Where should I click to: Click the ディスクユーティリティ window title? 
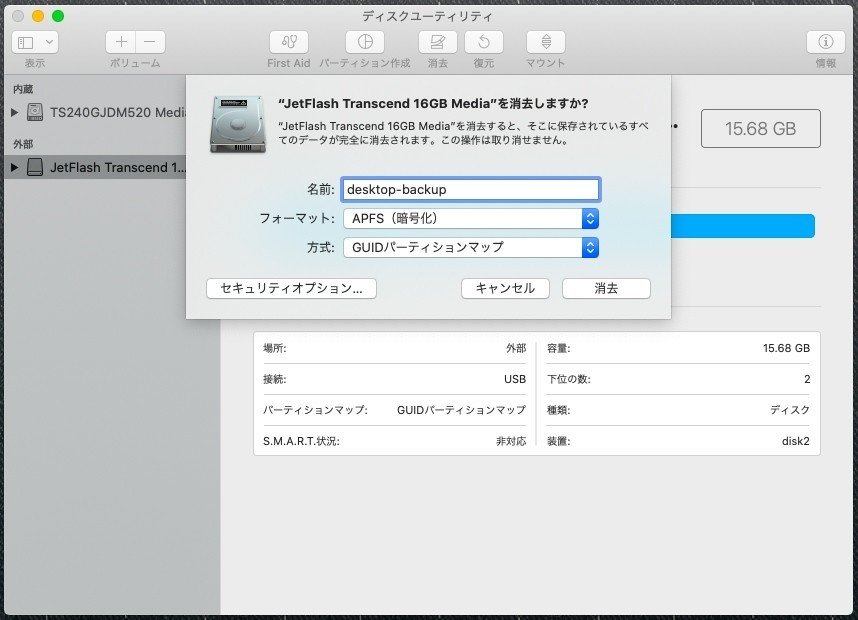tap(427, 16)
